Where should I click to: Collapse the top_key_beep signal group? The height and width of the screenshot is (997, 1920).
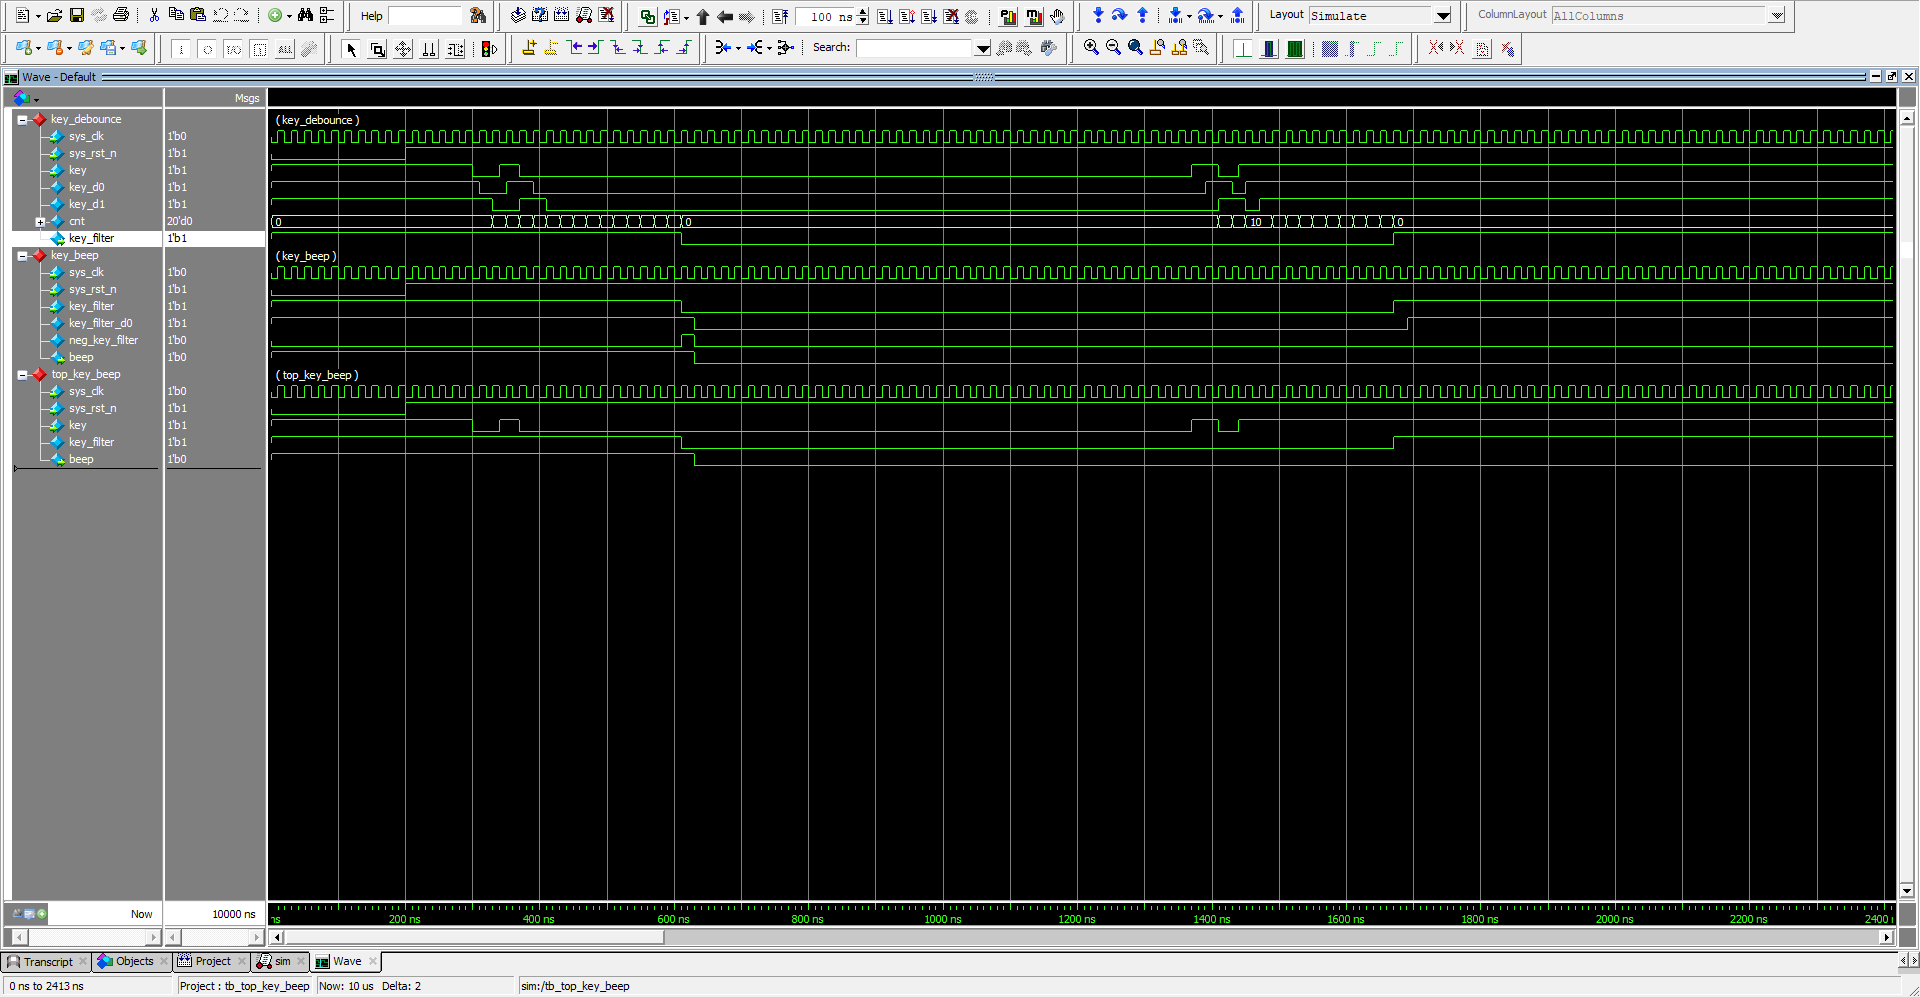coord(22,375)
